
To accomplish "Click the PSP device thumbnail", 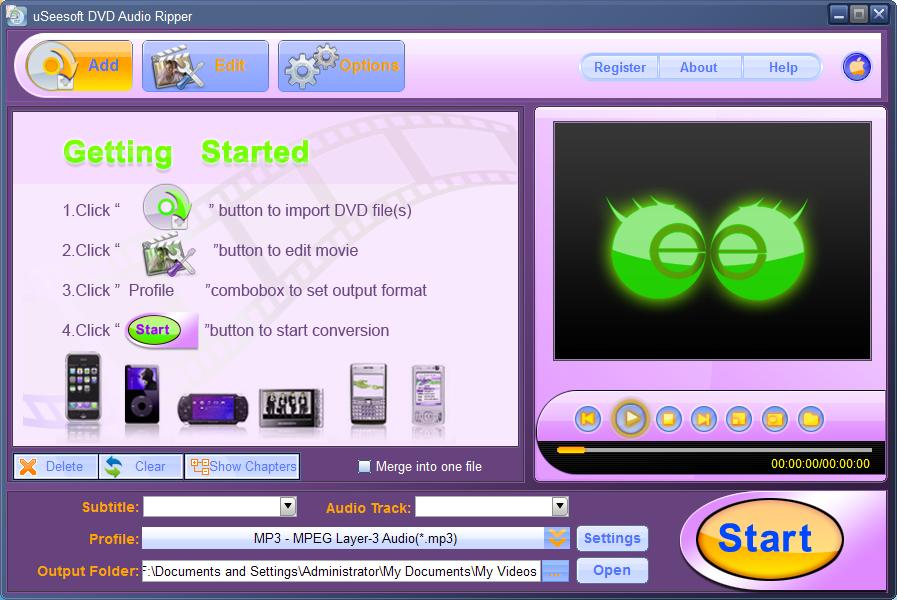I will (x=213, y=408).
